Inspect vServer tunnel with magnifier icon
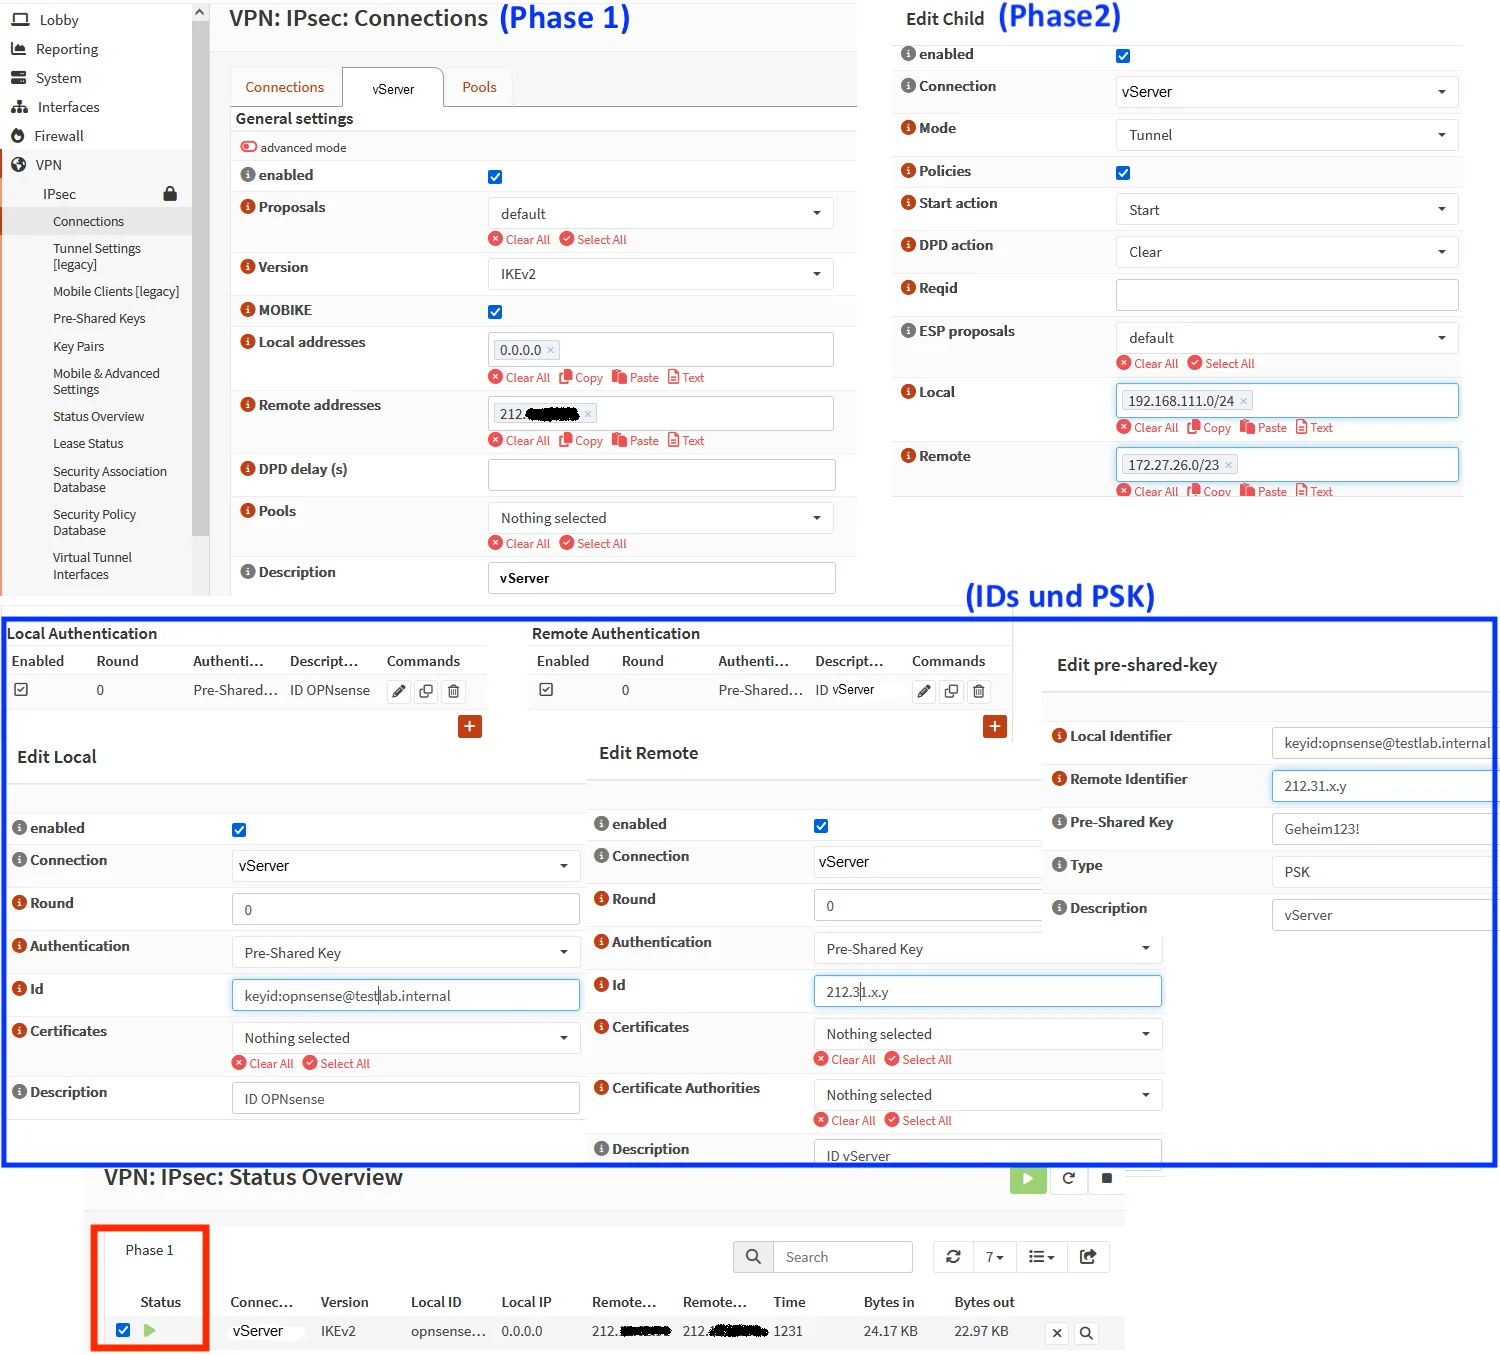The image size is (1500, 1355). pos(1086,1333)
